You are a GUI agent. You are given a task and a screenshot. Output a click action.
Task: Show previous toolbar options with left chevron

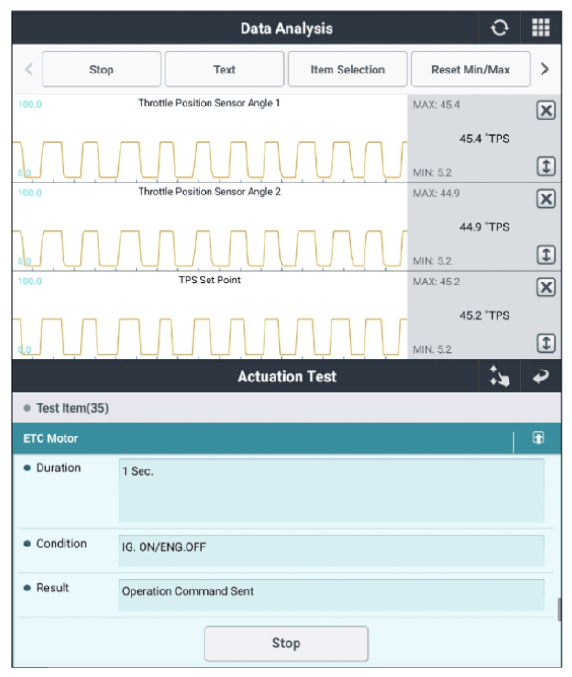[x=29, y=69]
